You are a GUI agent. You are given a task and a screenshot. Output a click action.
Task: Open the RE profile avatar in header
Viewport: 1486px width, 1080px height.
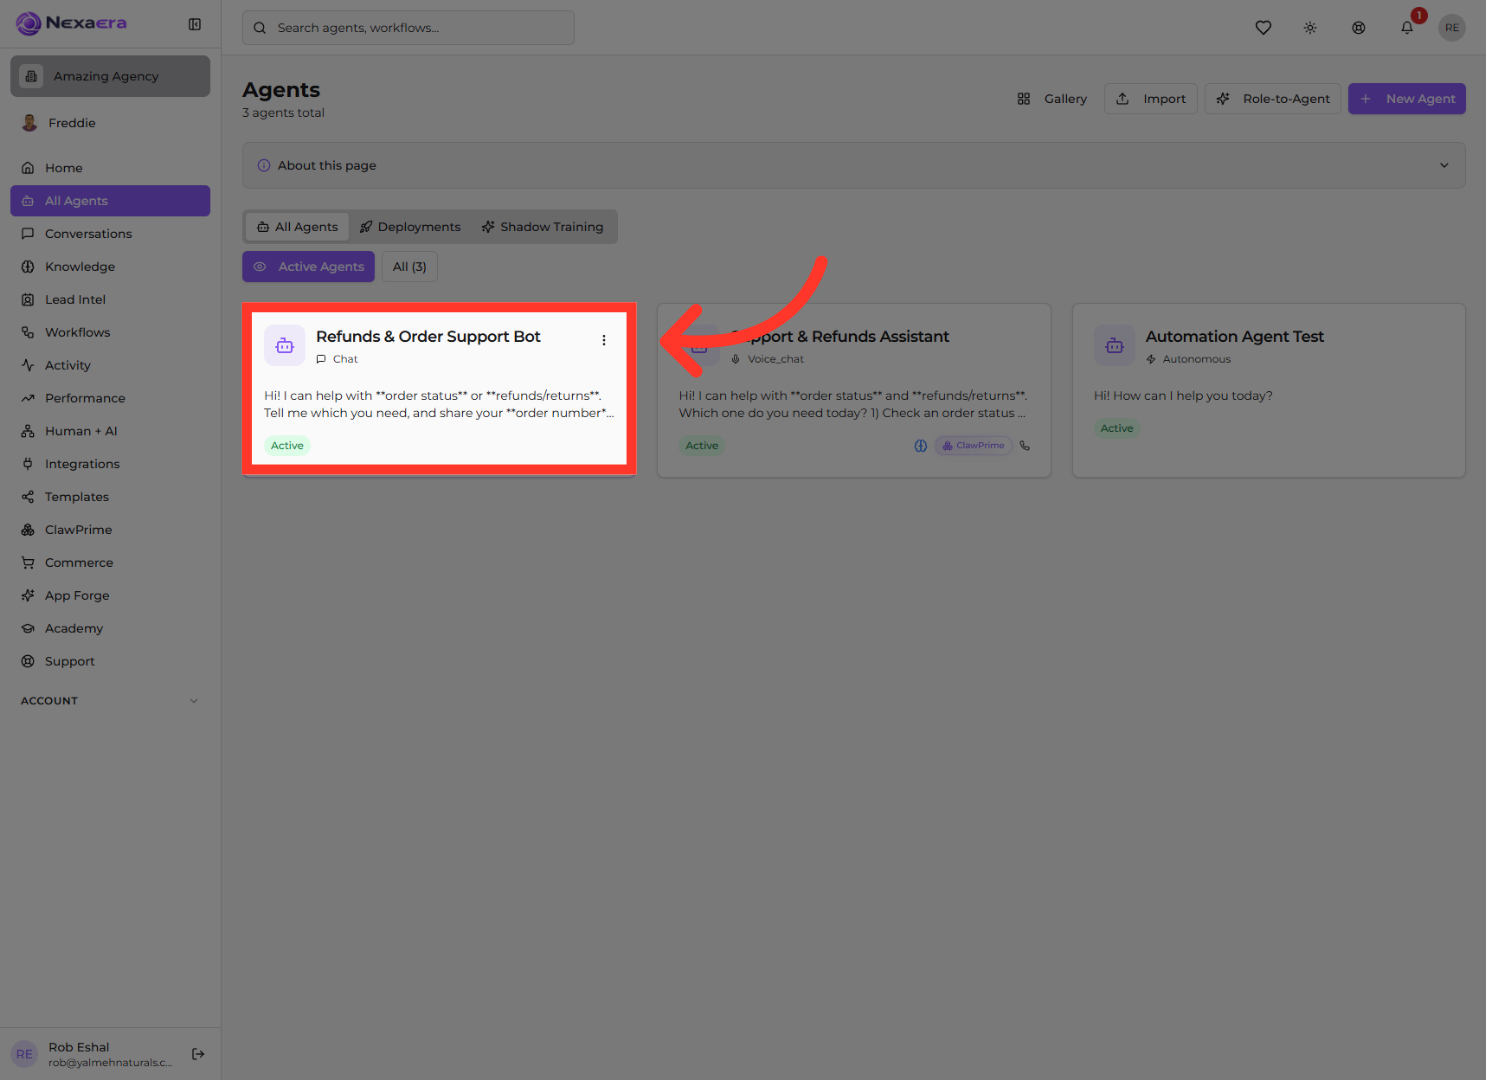click(1452, 28)
